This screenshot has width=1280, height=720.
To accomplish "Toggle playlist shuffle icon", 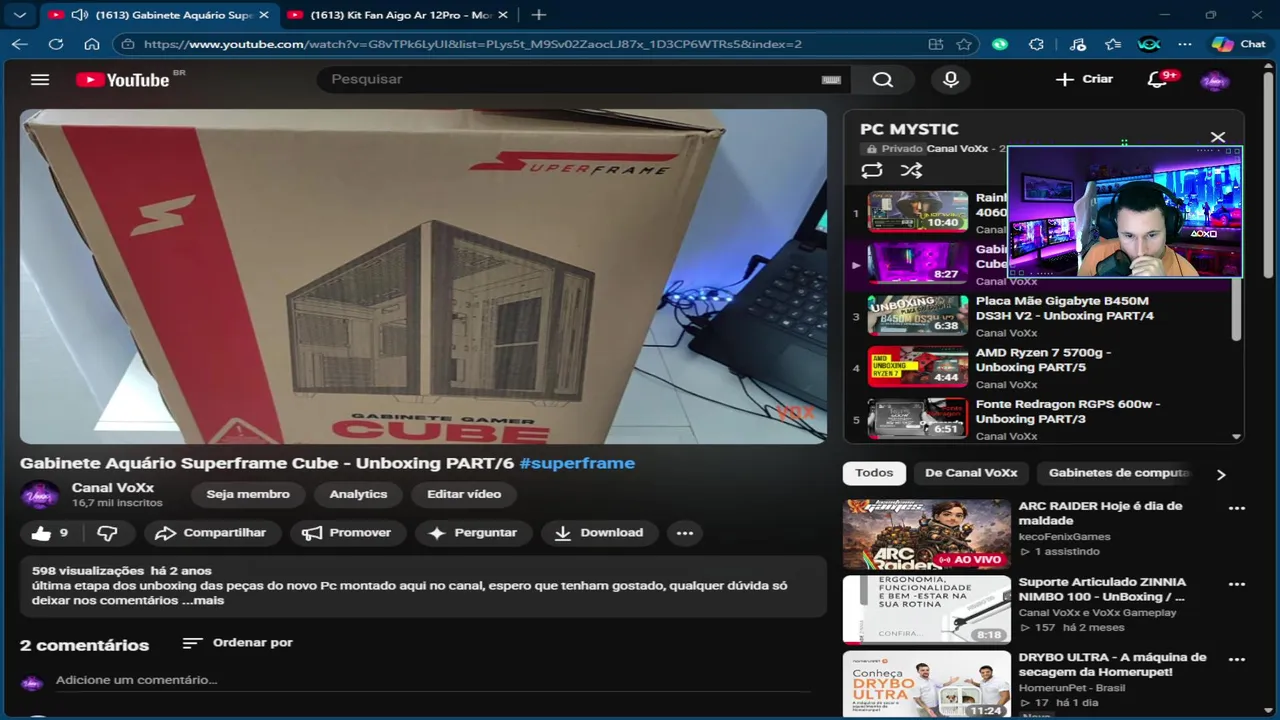I will (x=911, y=170).
